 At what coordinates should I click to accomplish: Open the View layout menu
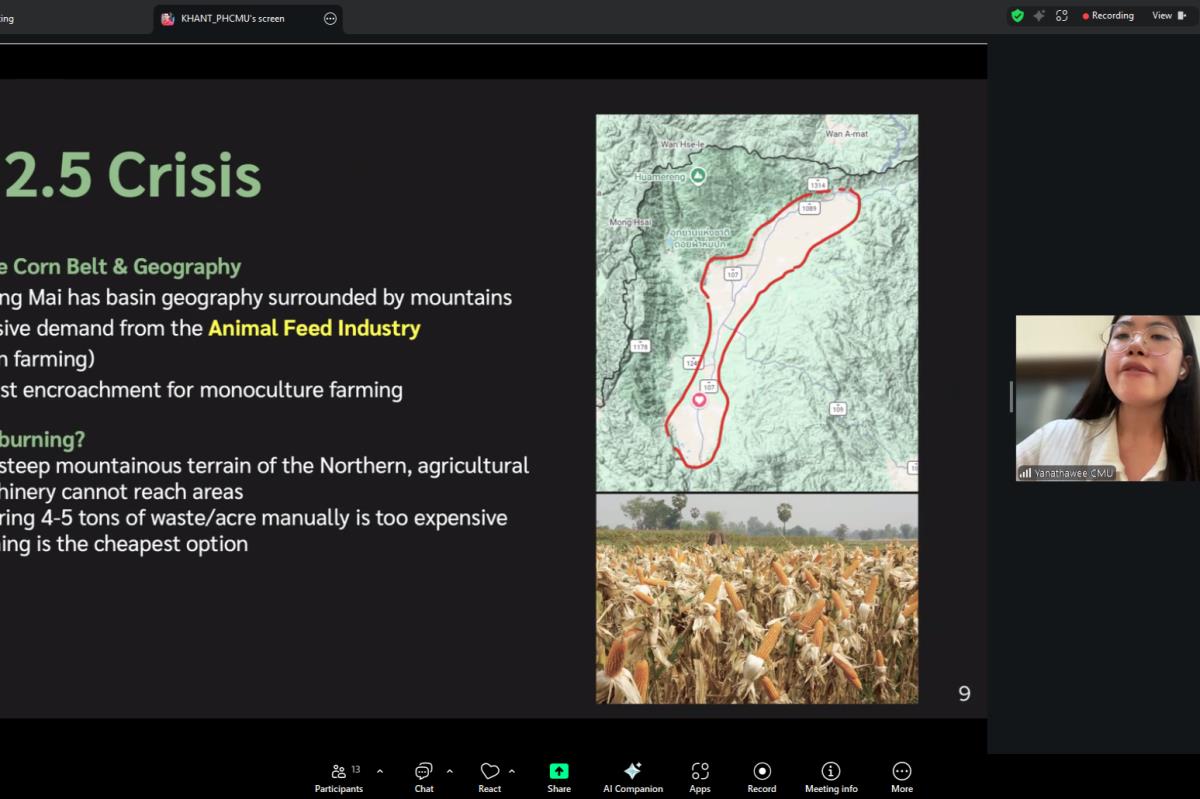(x=1166, y=16)
